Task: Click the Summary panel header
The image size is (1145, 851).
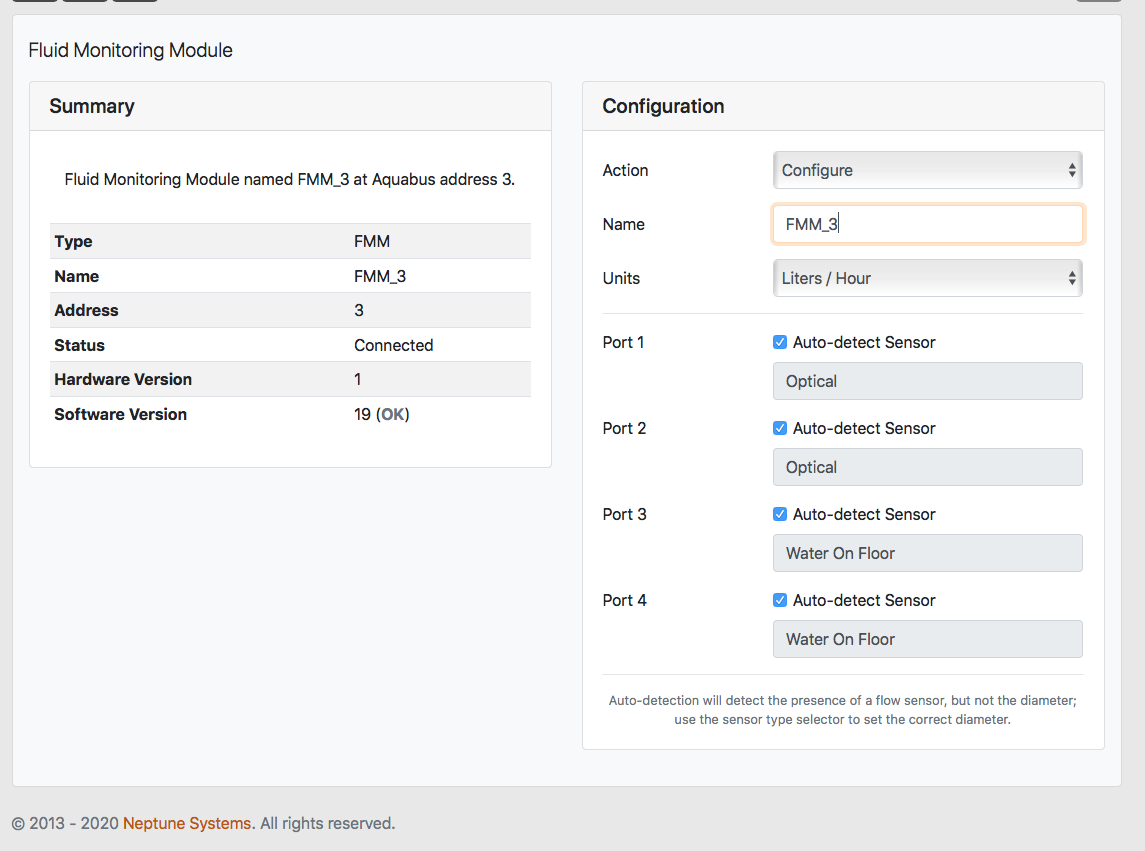Action: point(290,106)
